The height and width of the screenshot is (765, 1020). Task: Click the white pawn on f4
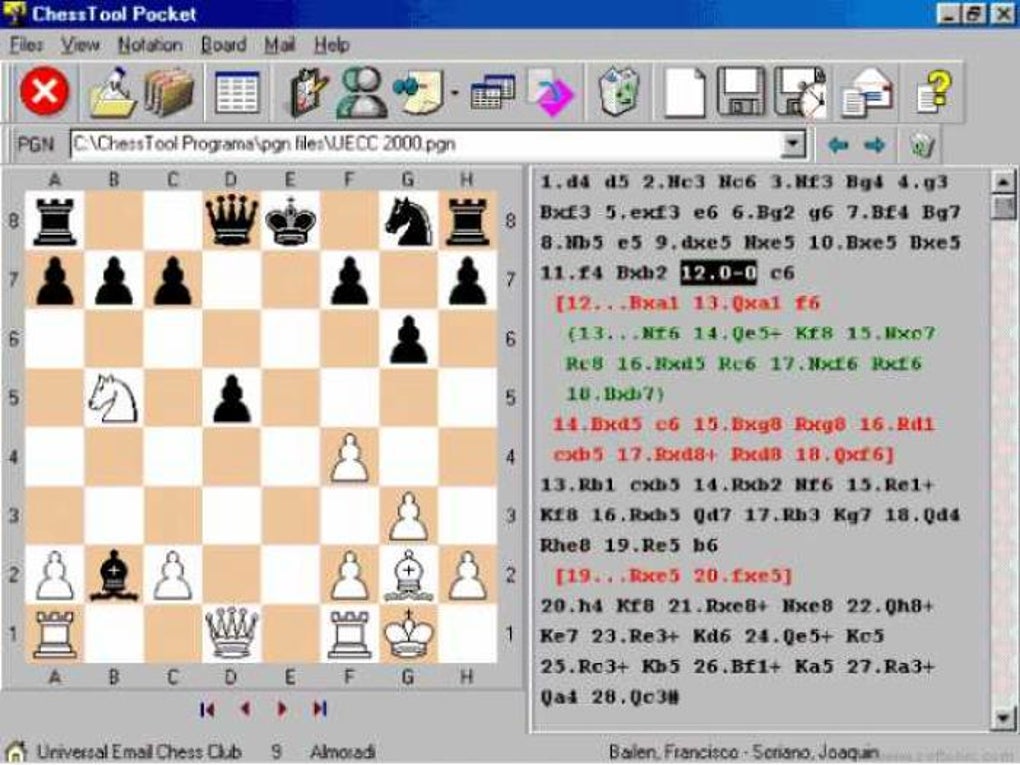(349, 457)
